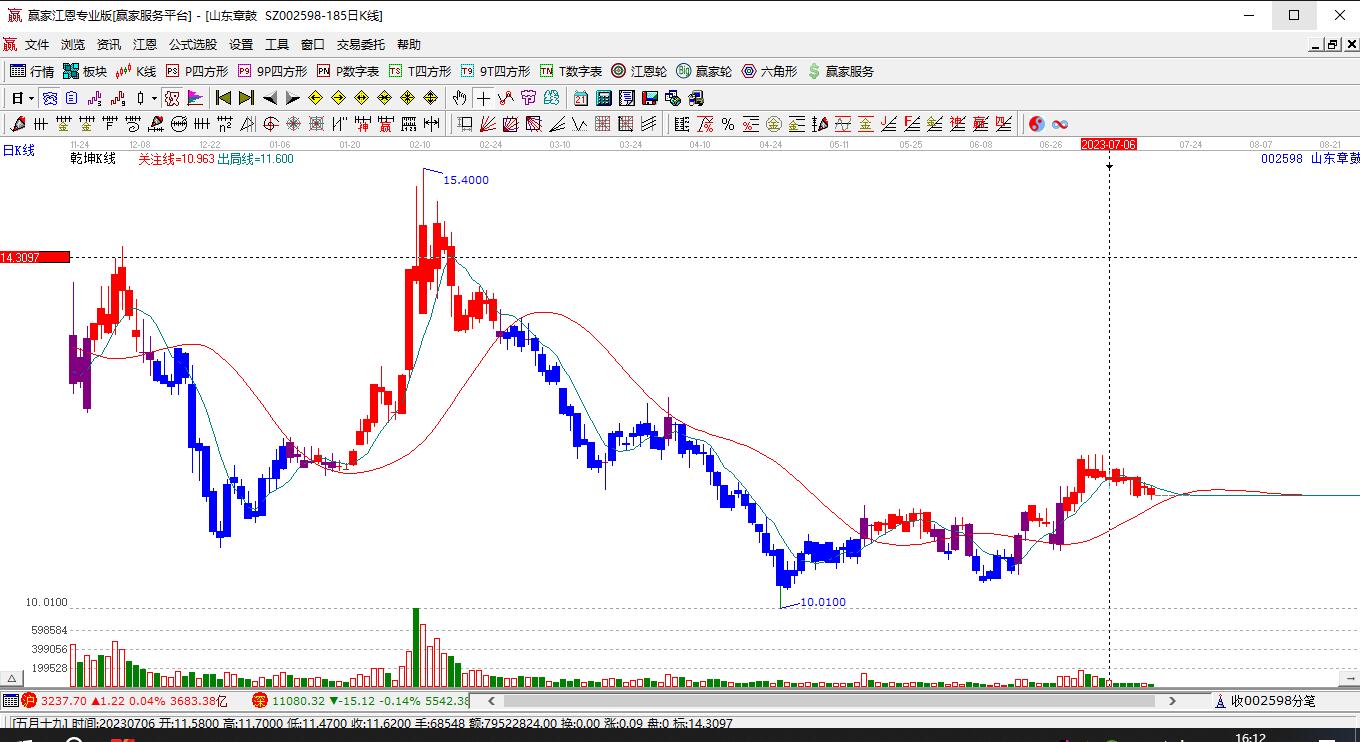
Task: Open the 交易委托 menu
Action: coord(361,45)
